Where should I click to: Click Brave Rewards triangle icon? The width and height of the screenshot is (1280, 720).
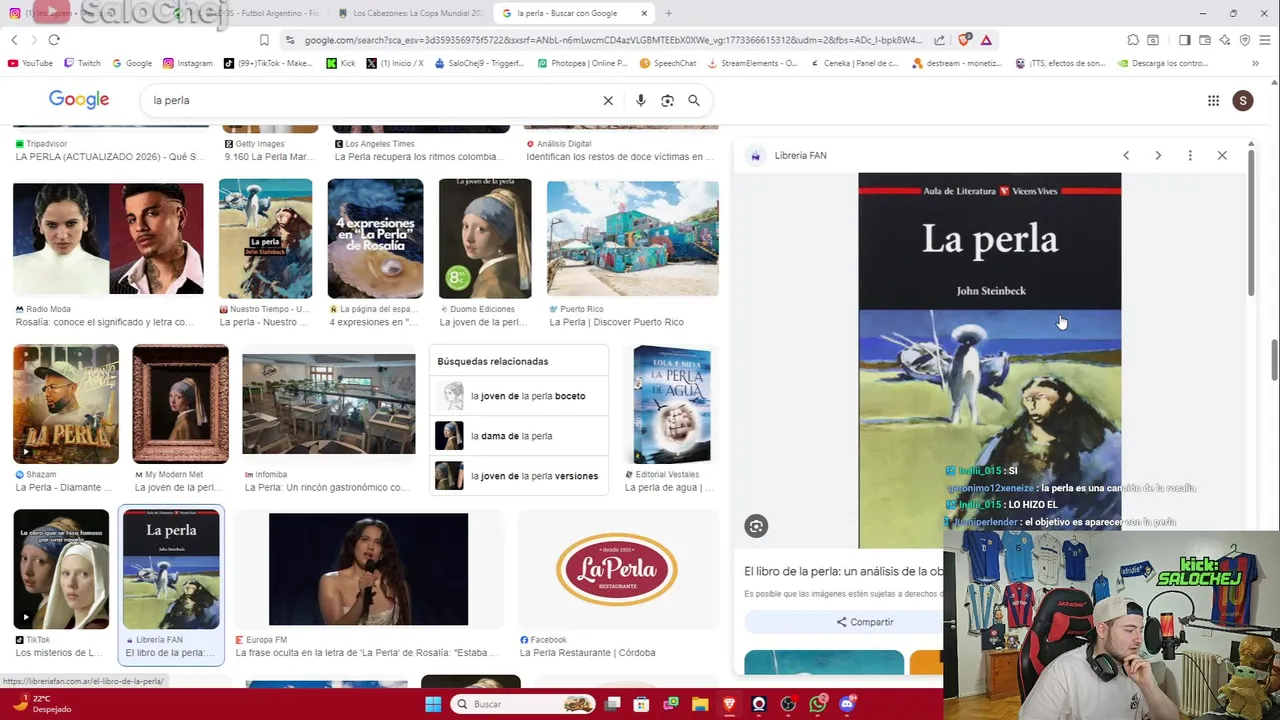pos(986,40)
